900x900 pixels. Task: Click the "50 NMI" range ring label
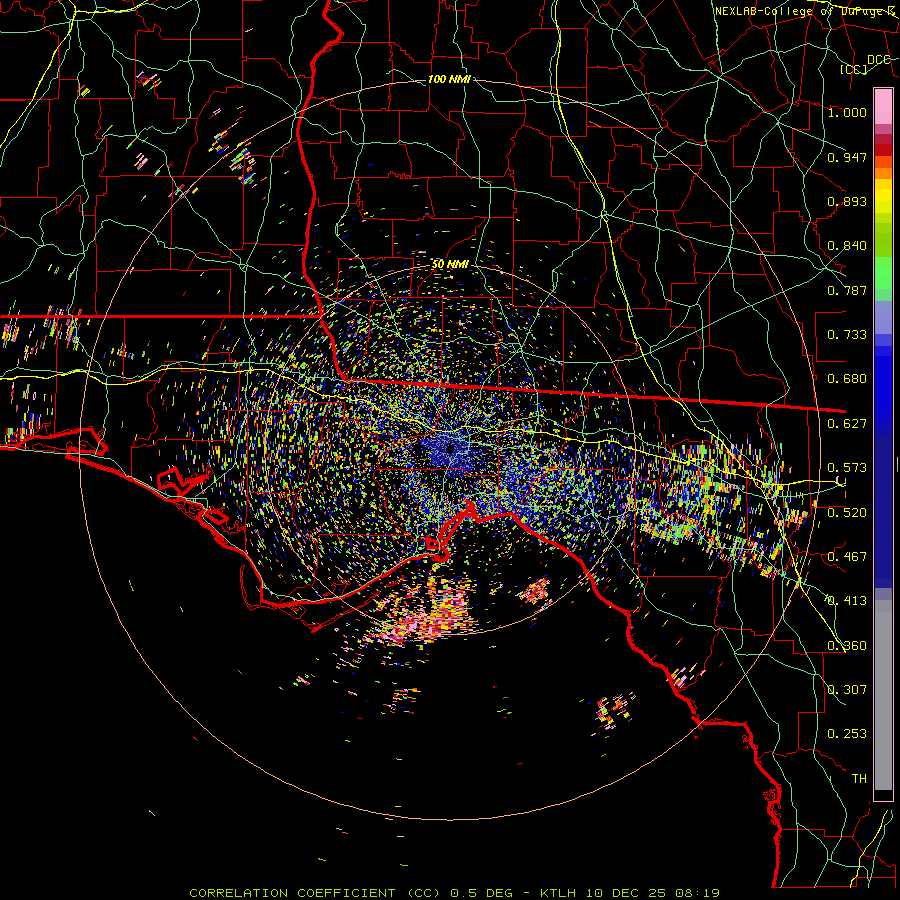point(450,264)
